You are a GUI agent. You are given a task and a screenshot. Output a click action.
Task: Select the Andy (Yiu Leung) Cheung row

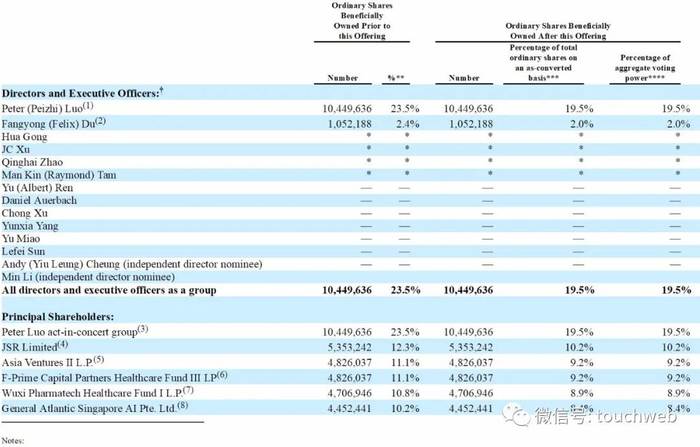click(x=350, y=264)
